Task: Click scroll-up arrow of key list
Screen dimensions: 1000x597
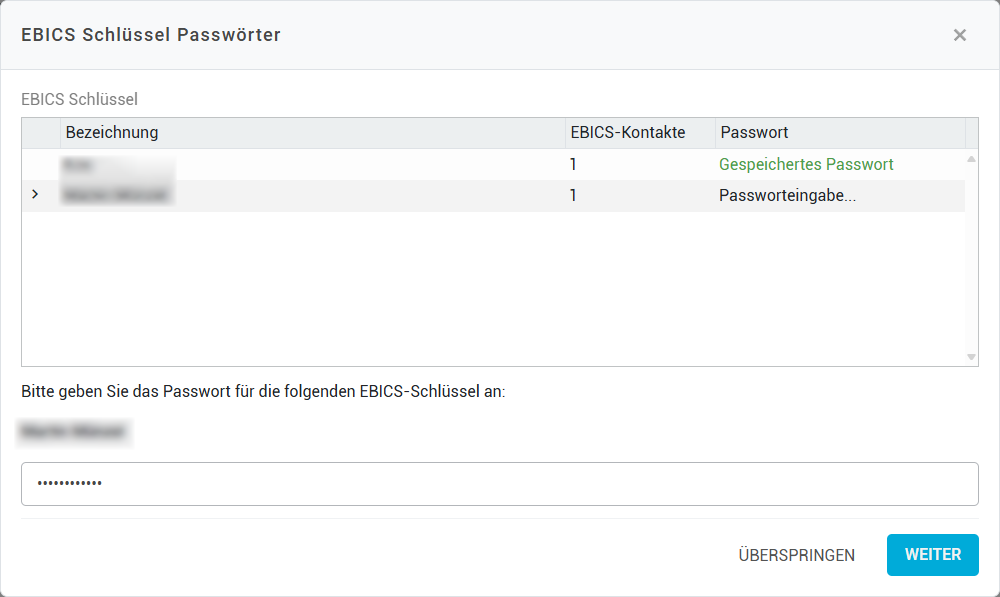Action: click(x=971, y=159)
